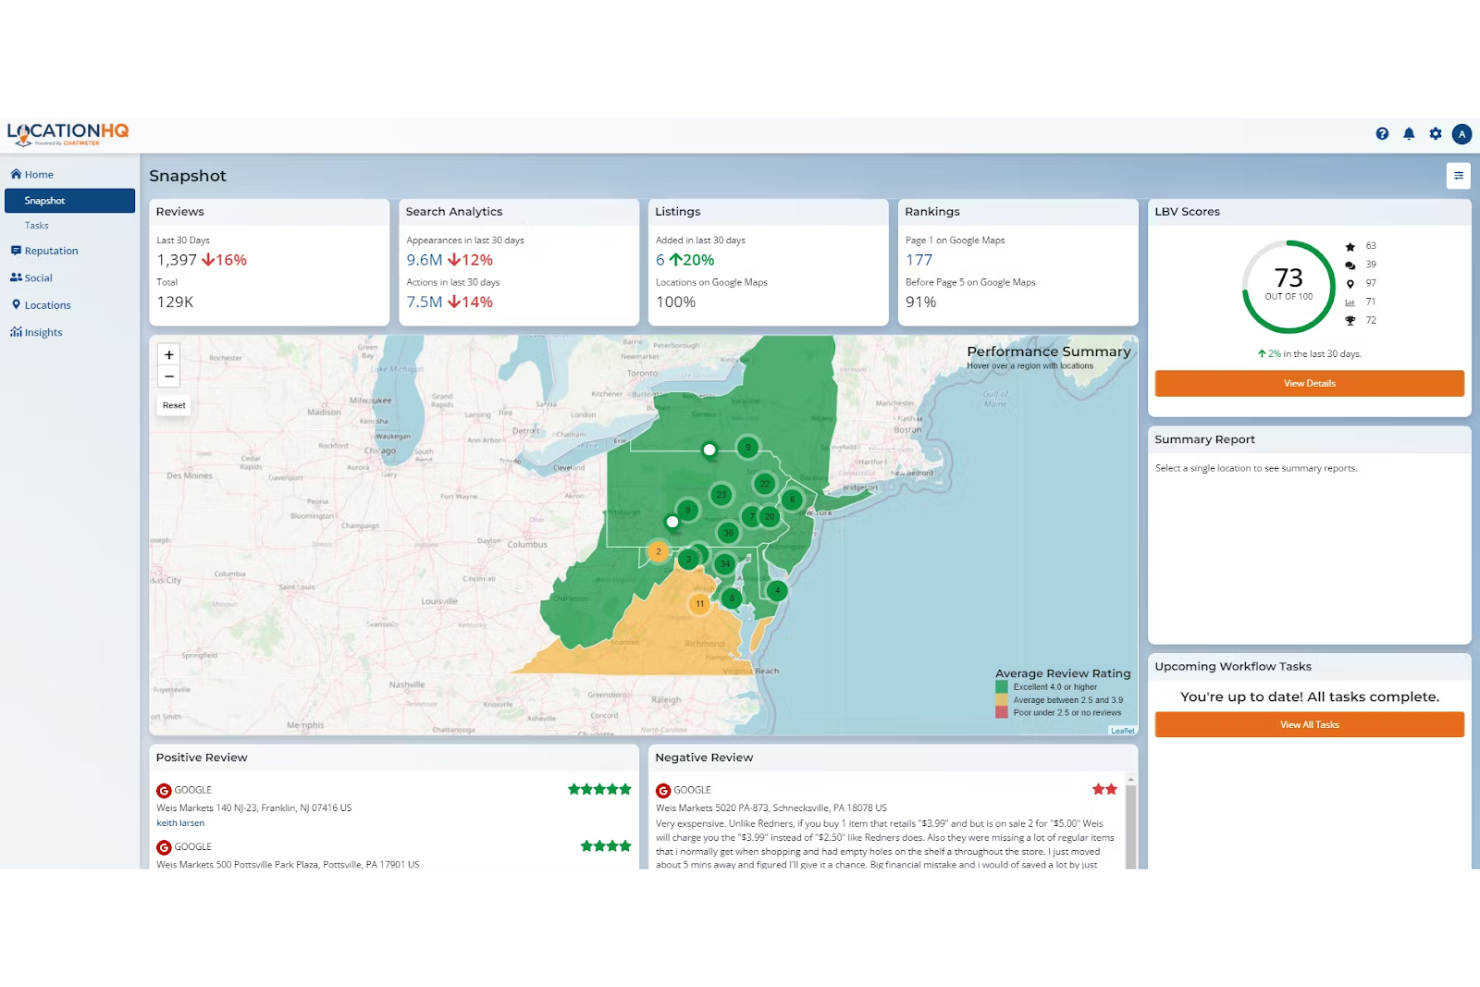
Task: Click the map pin icon in LBV Scores
Action: (x=1350, y=284)
